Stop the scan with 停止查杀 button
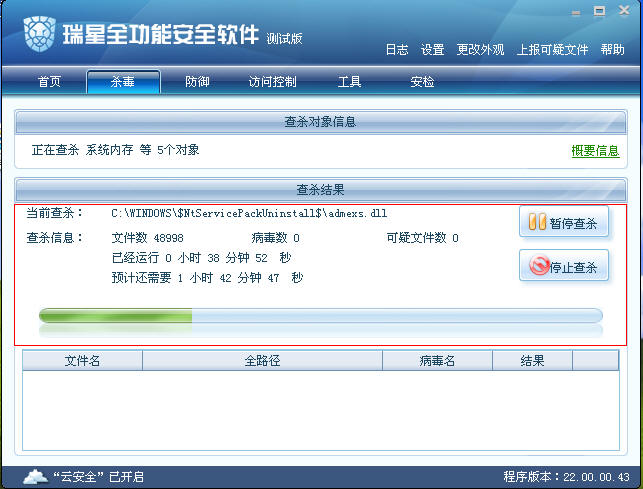The width and height of the screenshot is (643, 489). [563, 266]
